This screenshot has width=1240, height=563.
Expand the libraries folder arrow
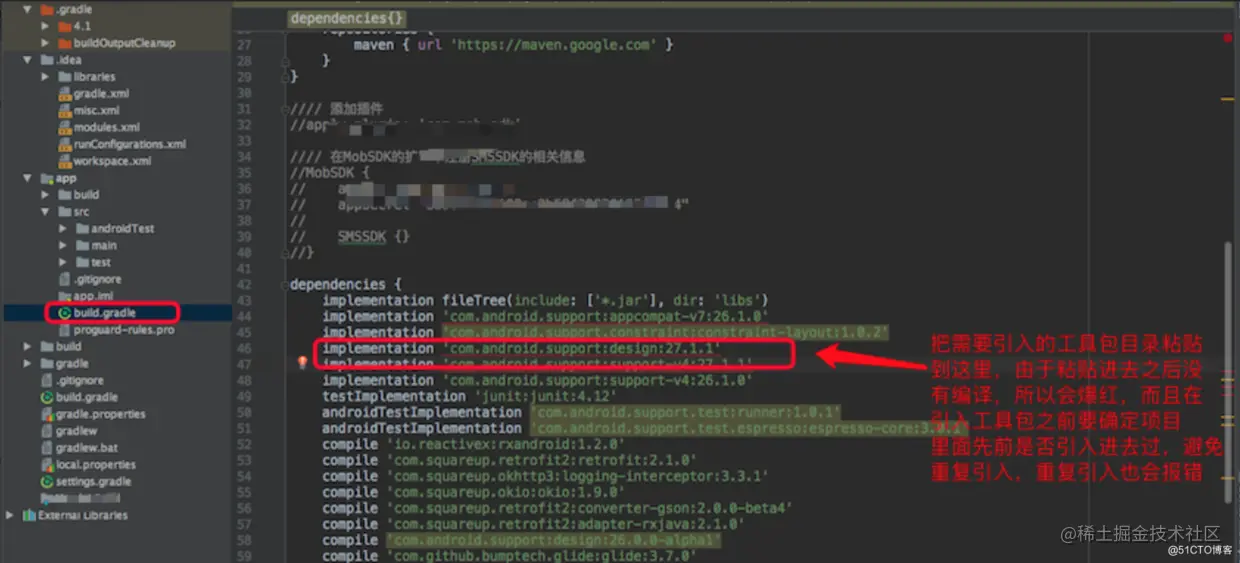point(45,77)
